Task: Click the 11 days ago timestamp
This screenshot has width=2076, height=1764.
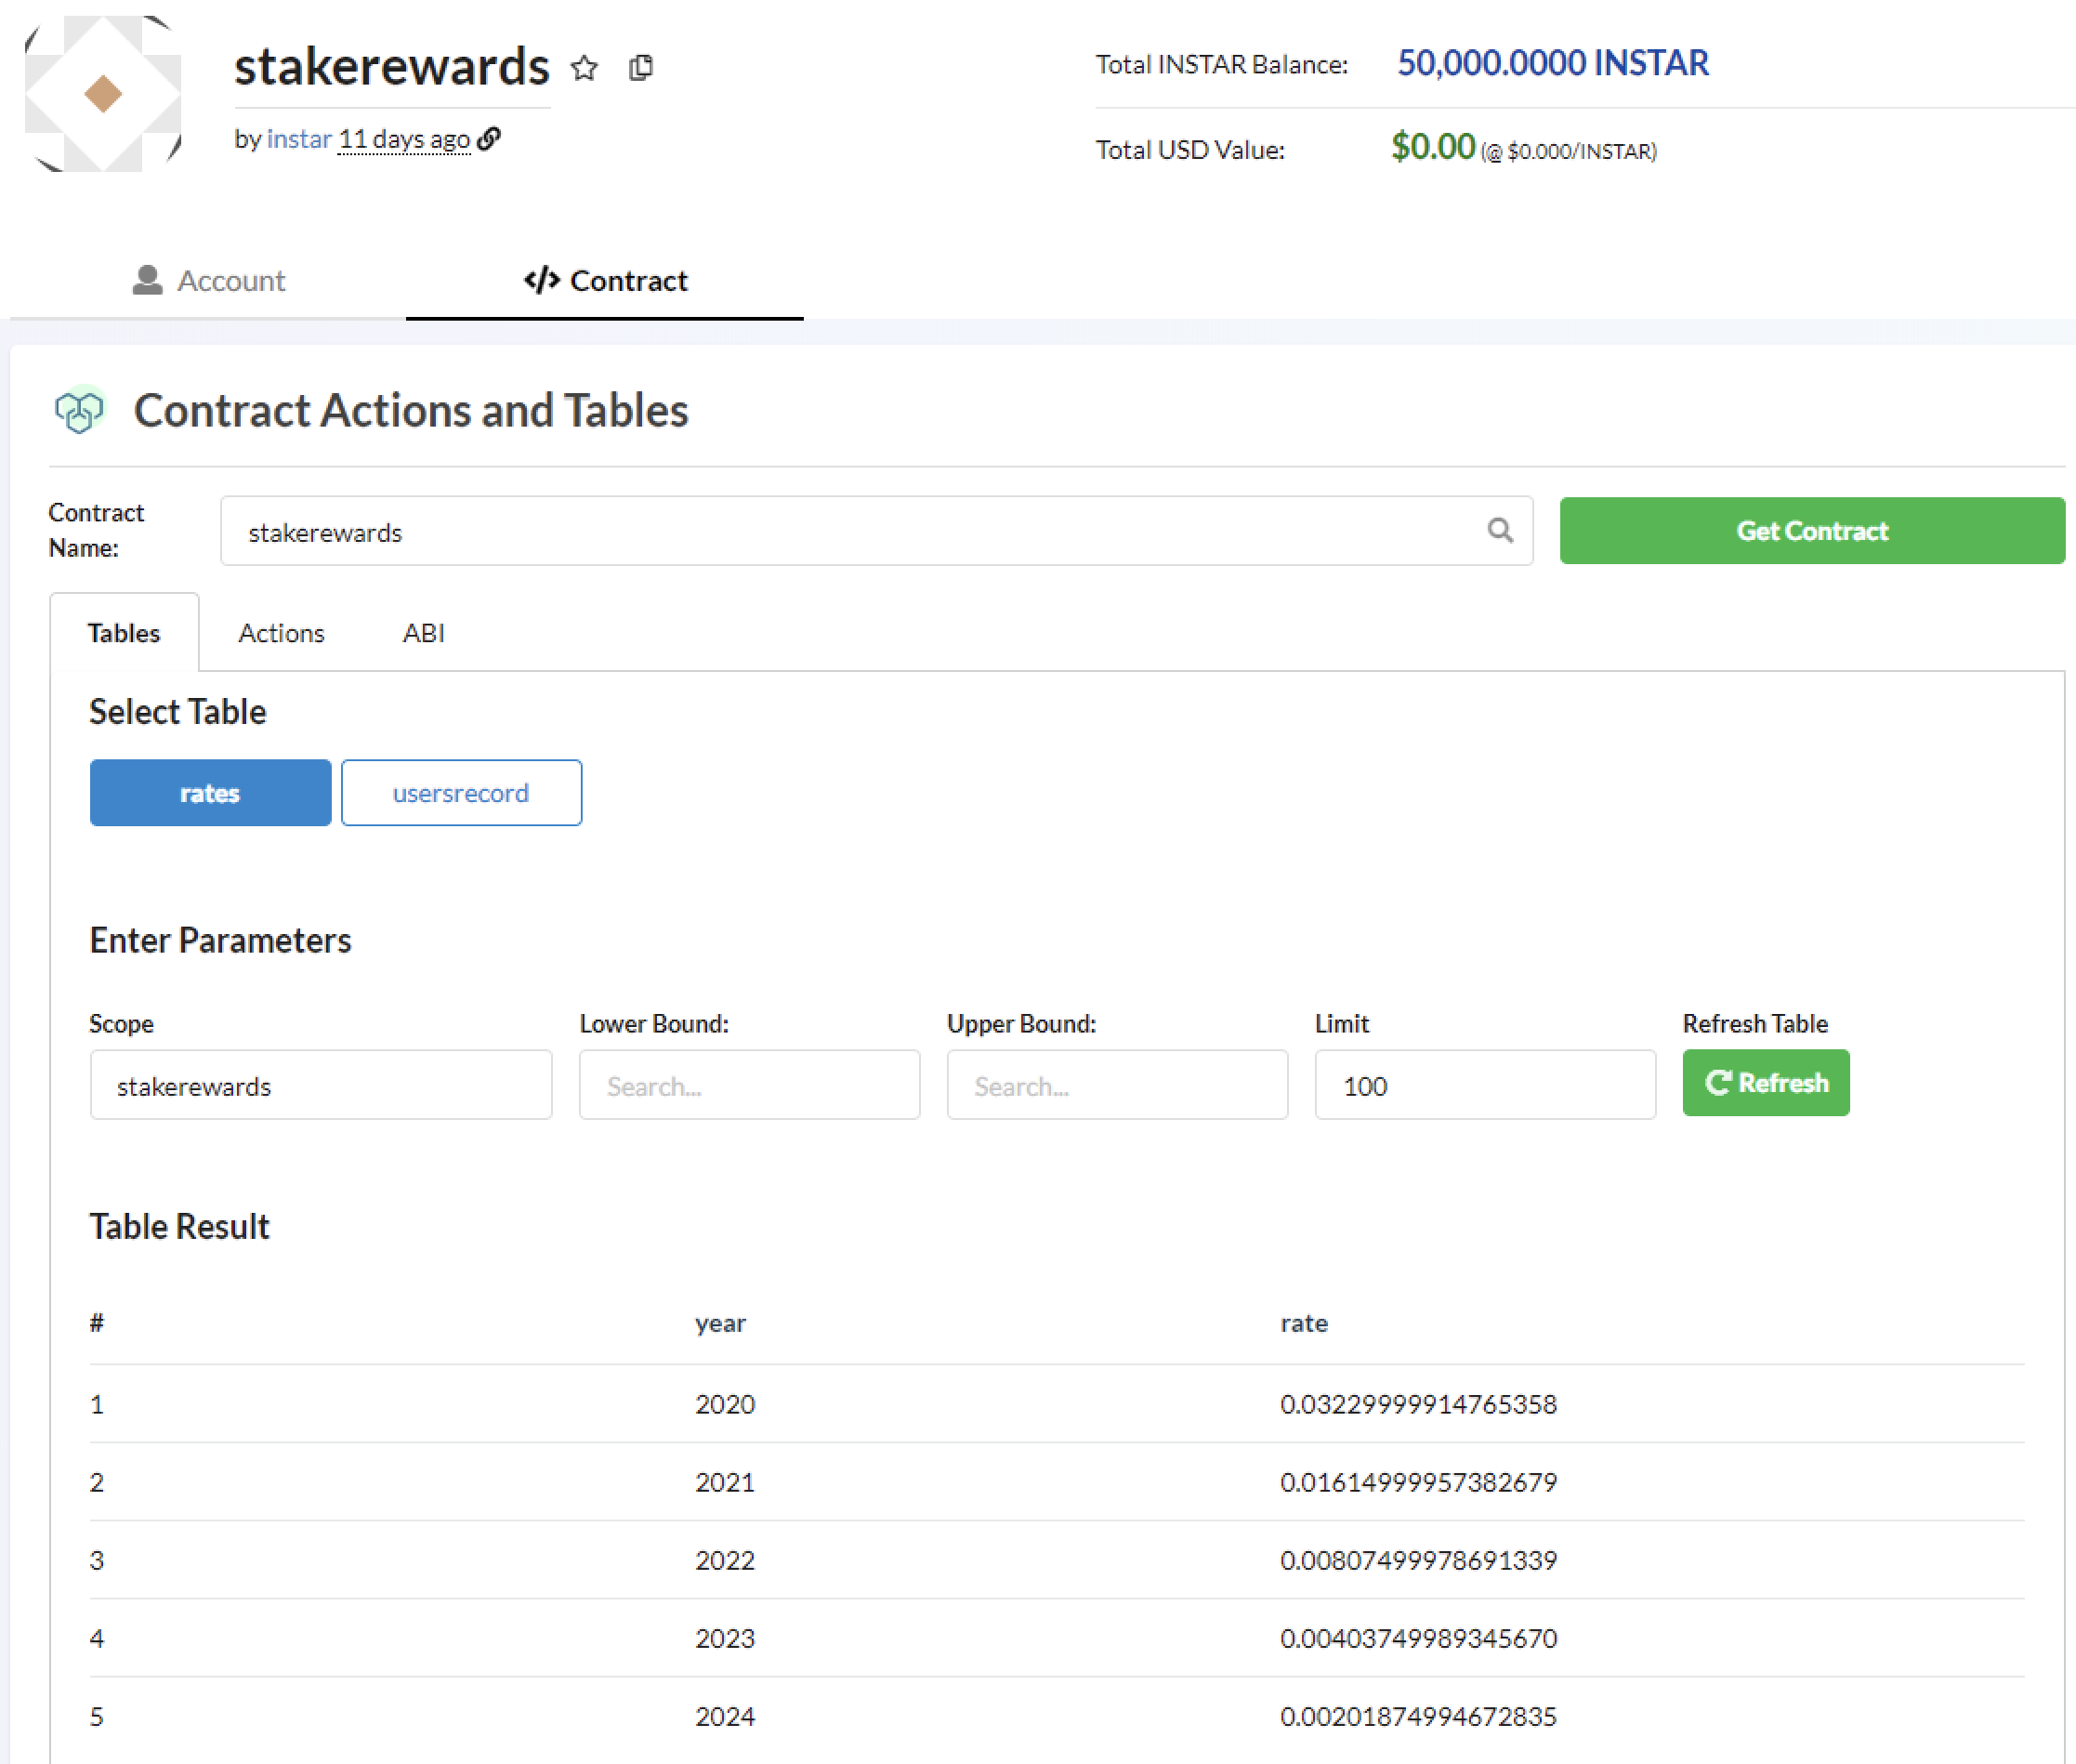Action: (404, 139)
